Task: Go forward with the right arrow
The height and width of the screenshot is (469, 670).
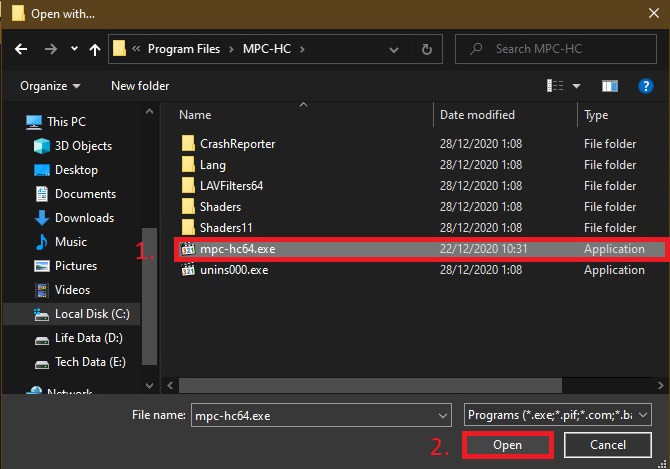Action: (x=50, y=49)
